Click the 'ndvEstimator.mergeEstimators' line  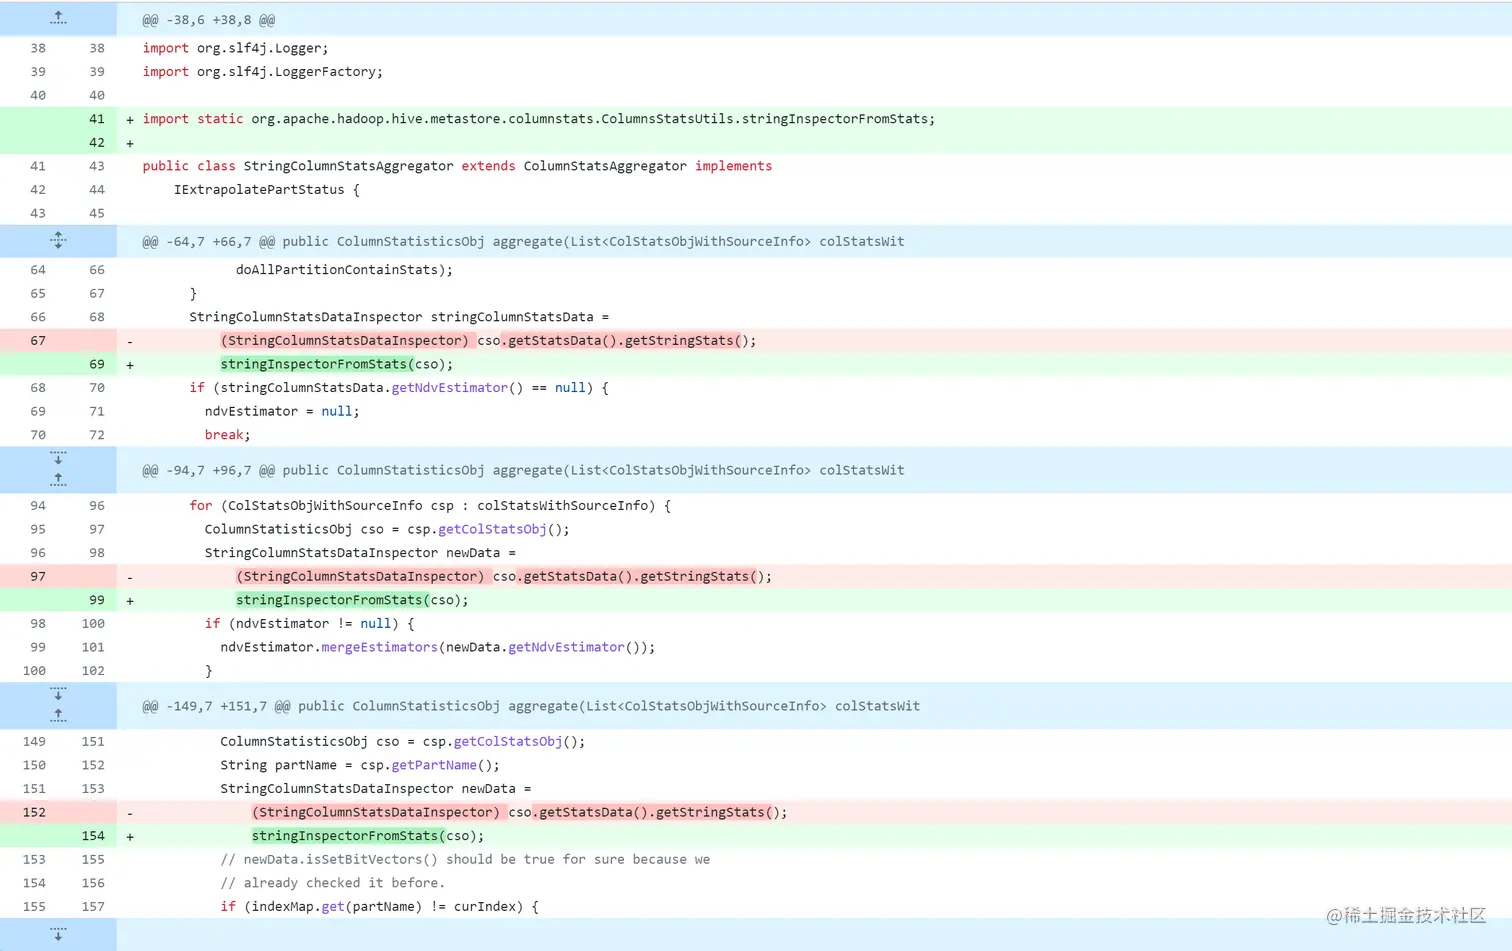tap(438, 647)
